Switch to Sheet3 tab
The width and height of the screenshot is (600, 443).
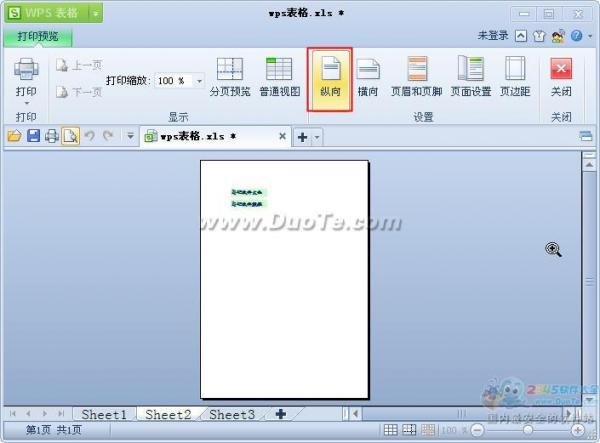point(232,414)
